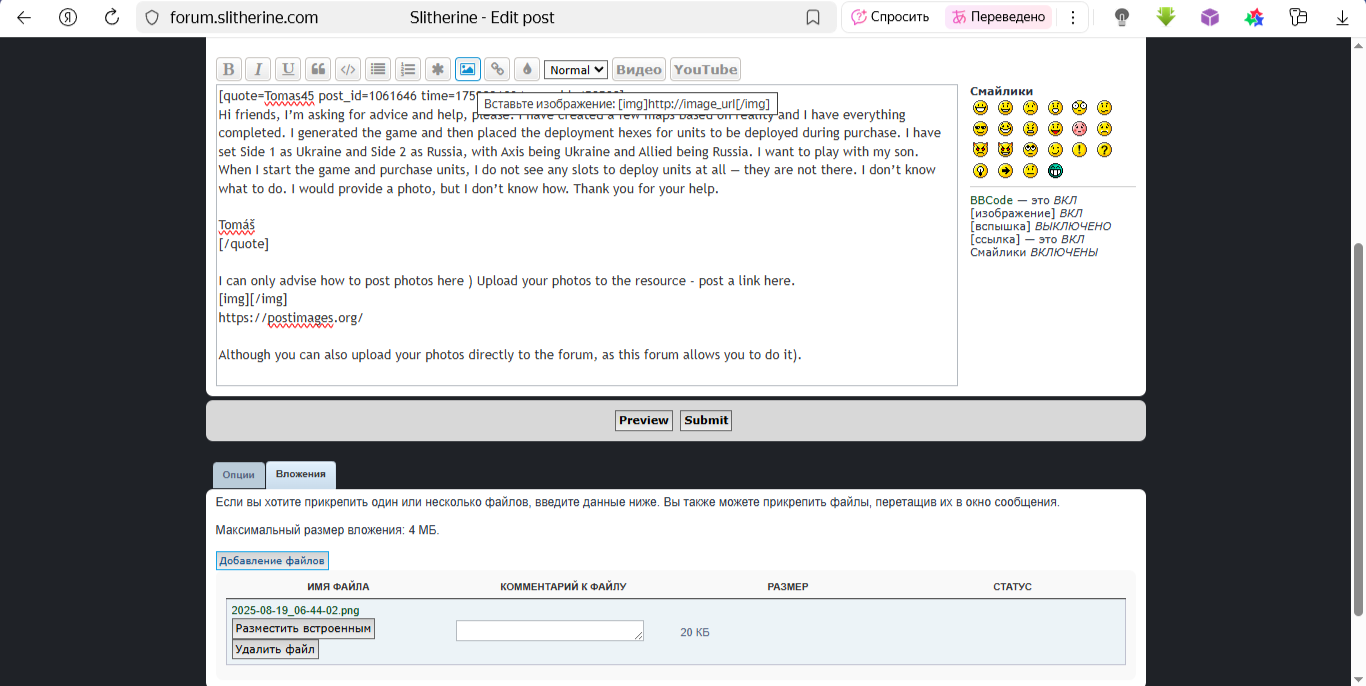This screenshot has height=686, width=1366.
Task: Preview the post before submitting
Action: (x=643, y=420)
